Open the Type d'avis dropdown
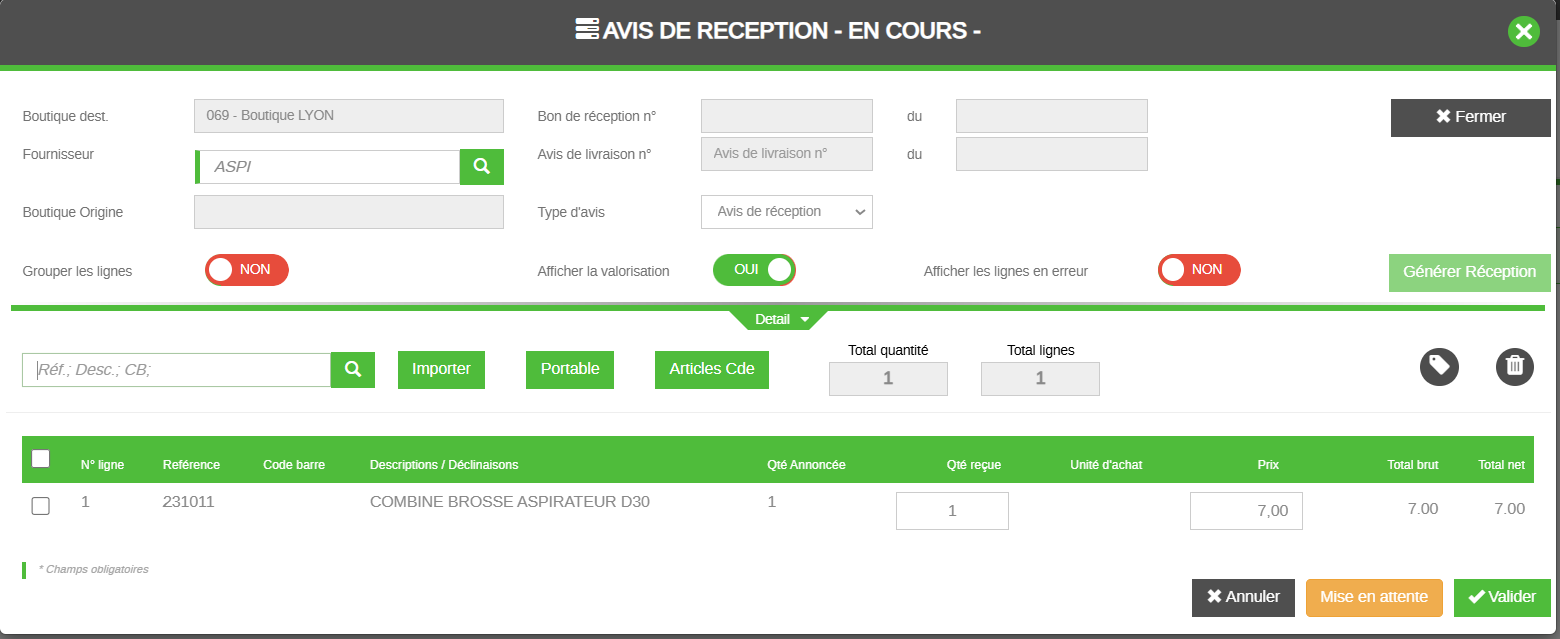The height and width of the screenshot is (639, 1560). click(787, 212)
